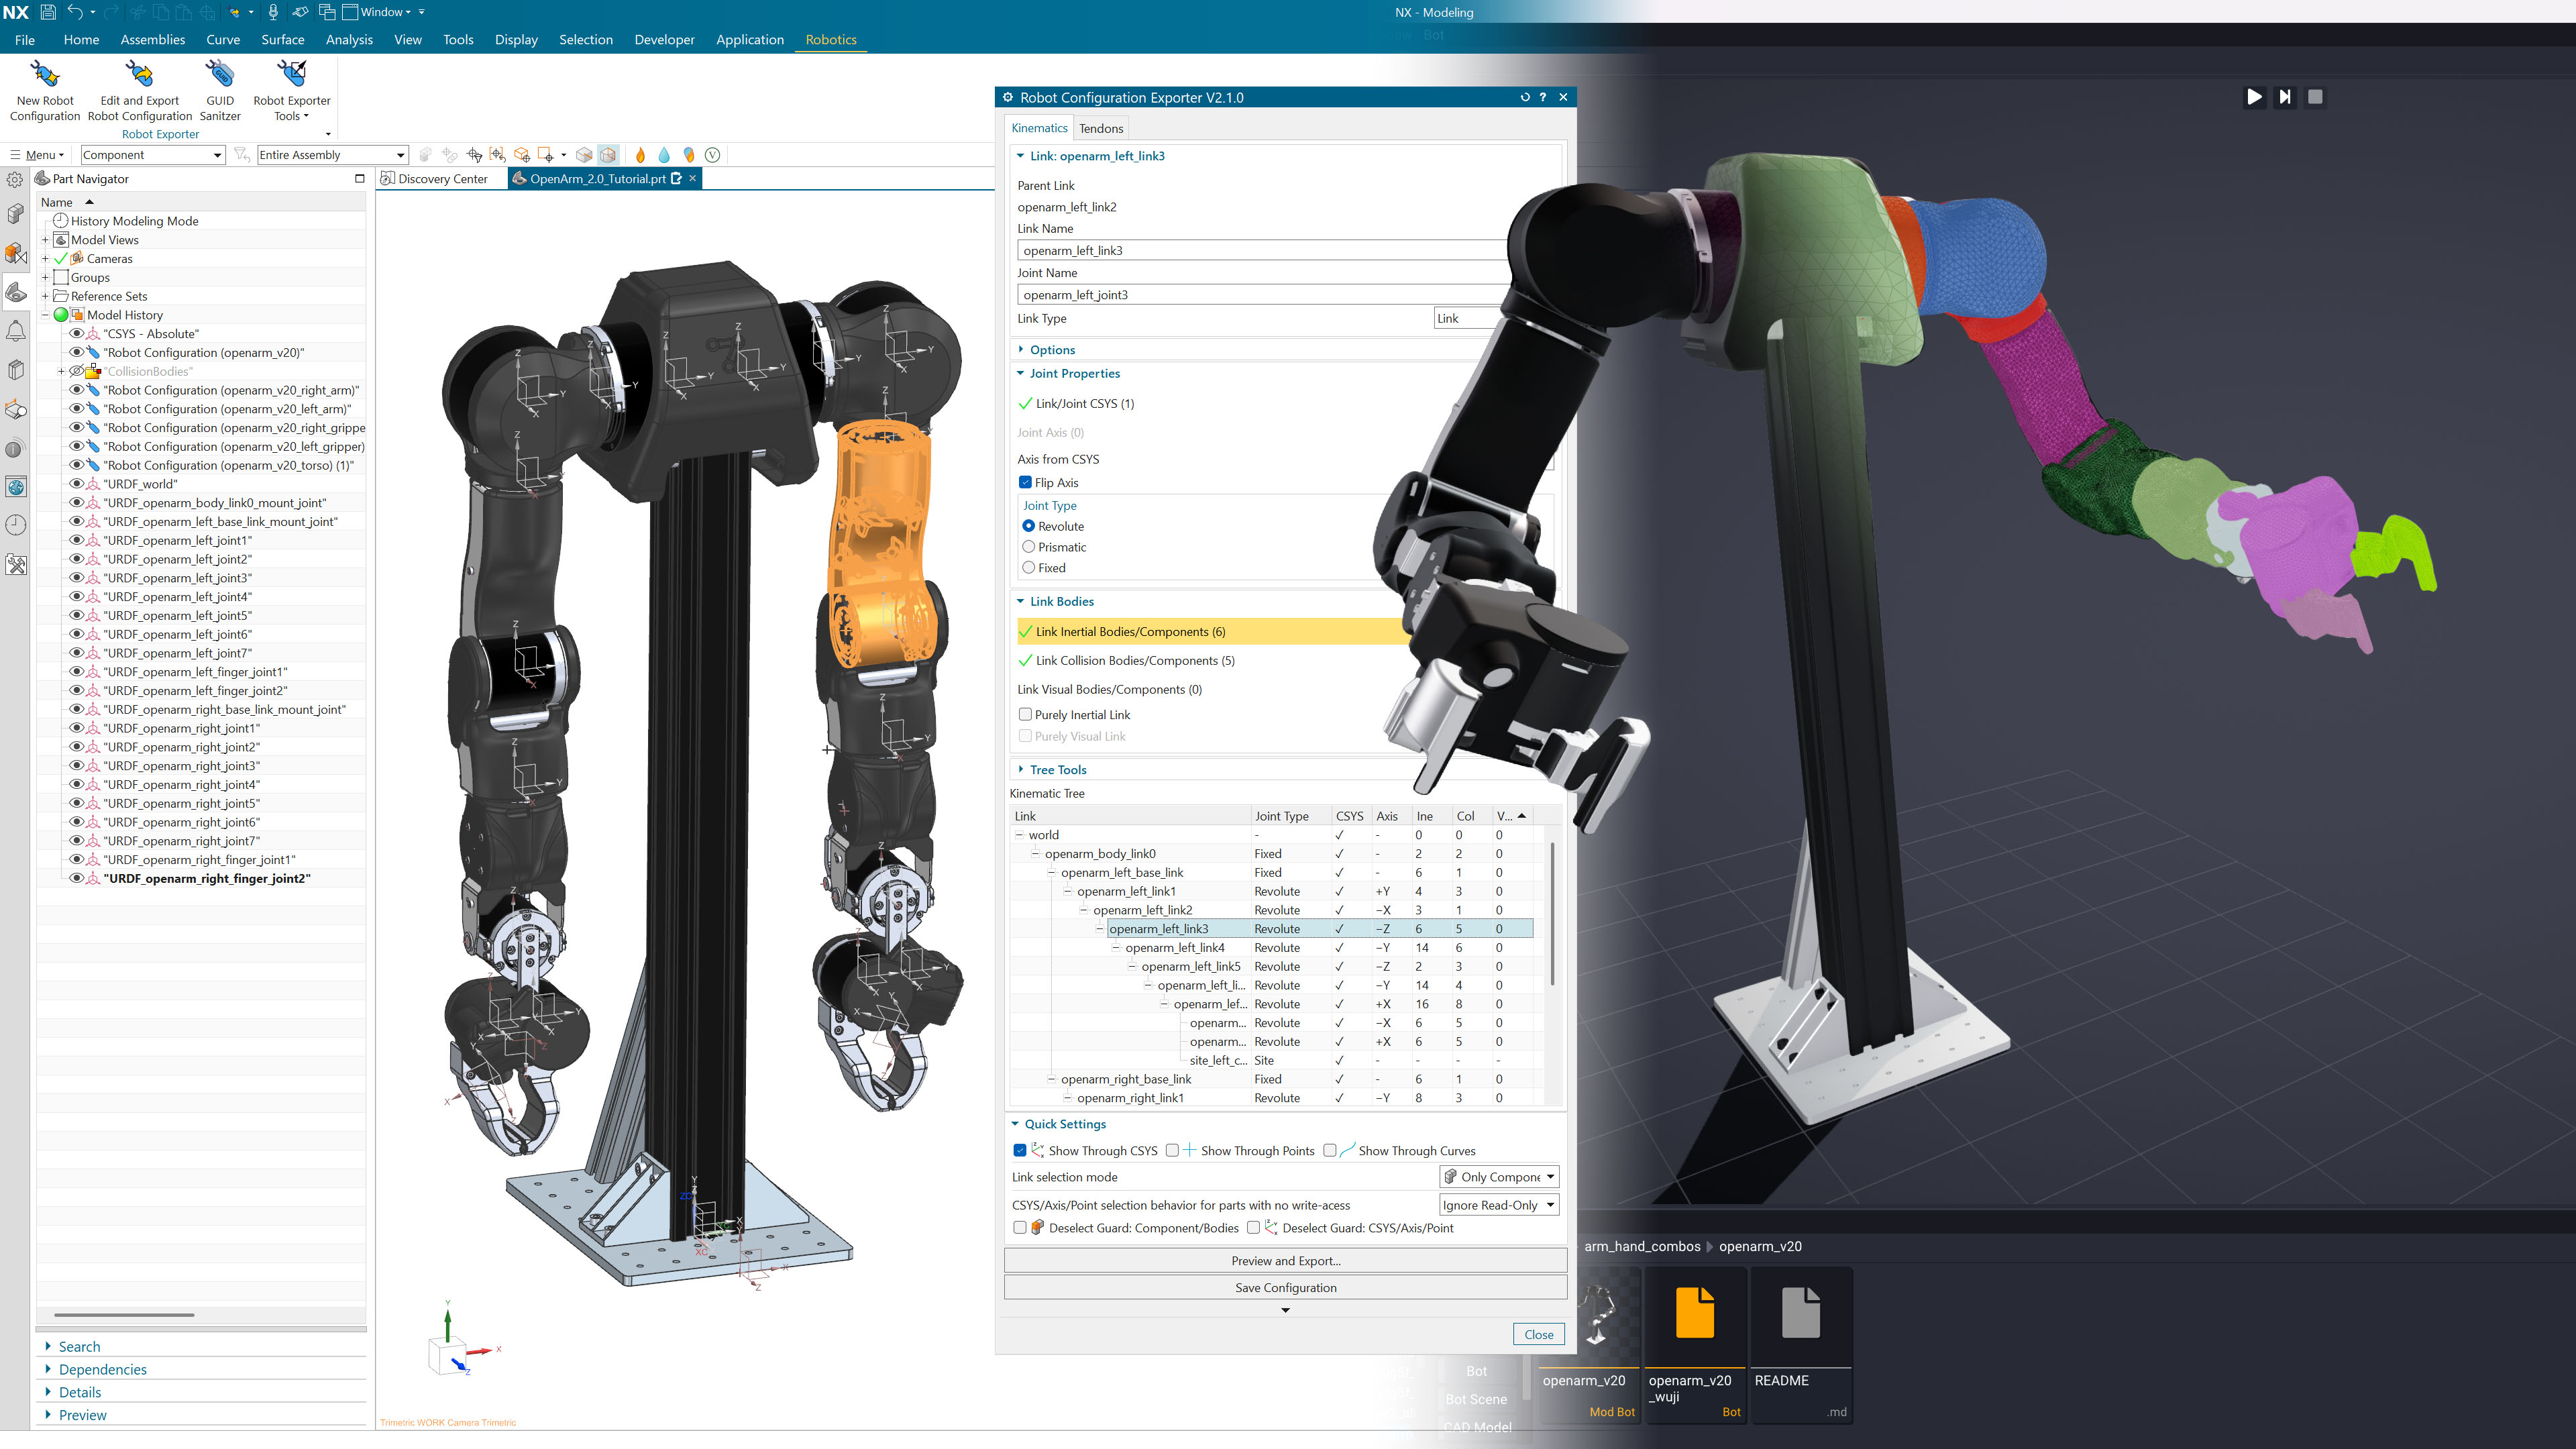Image resolution: width=2576 pixels, height=1449 pixels.
Task: Click the Undo arrow icon
Action: click(x=75, y=12)
